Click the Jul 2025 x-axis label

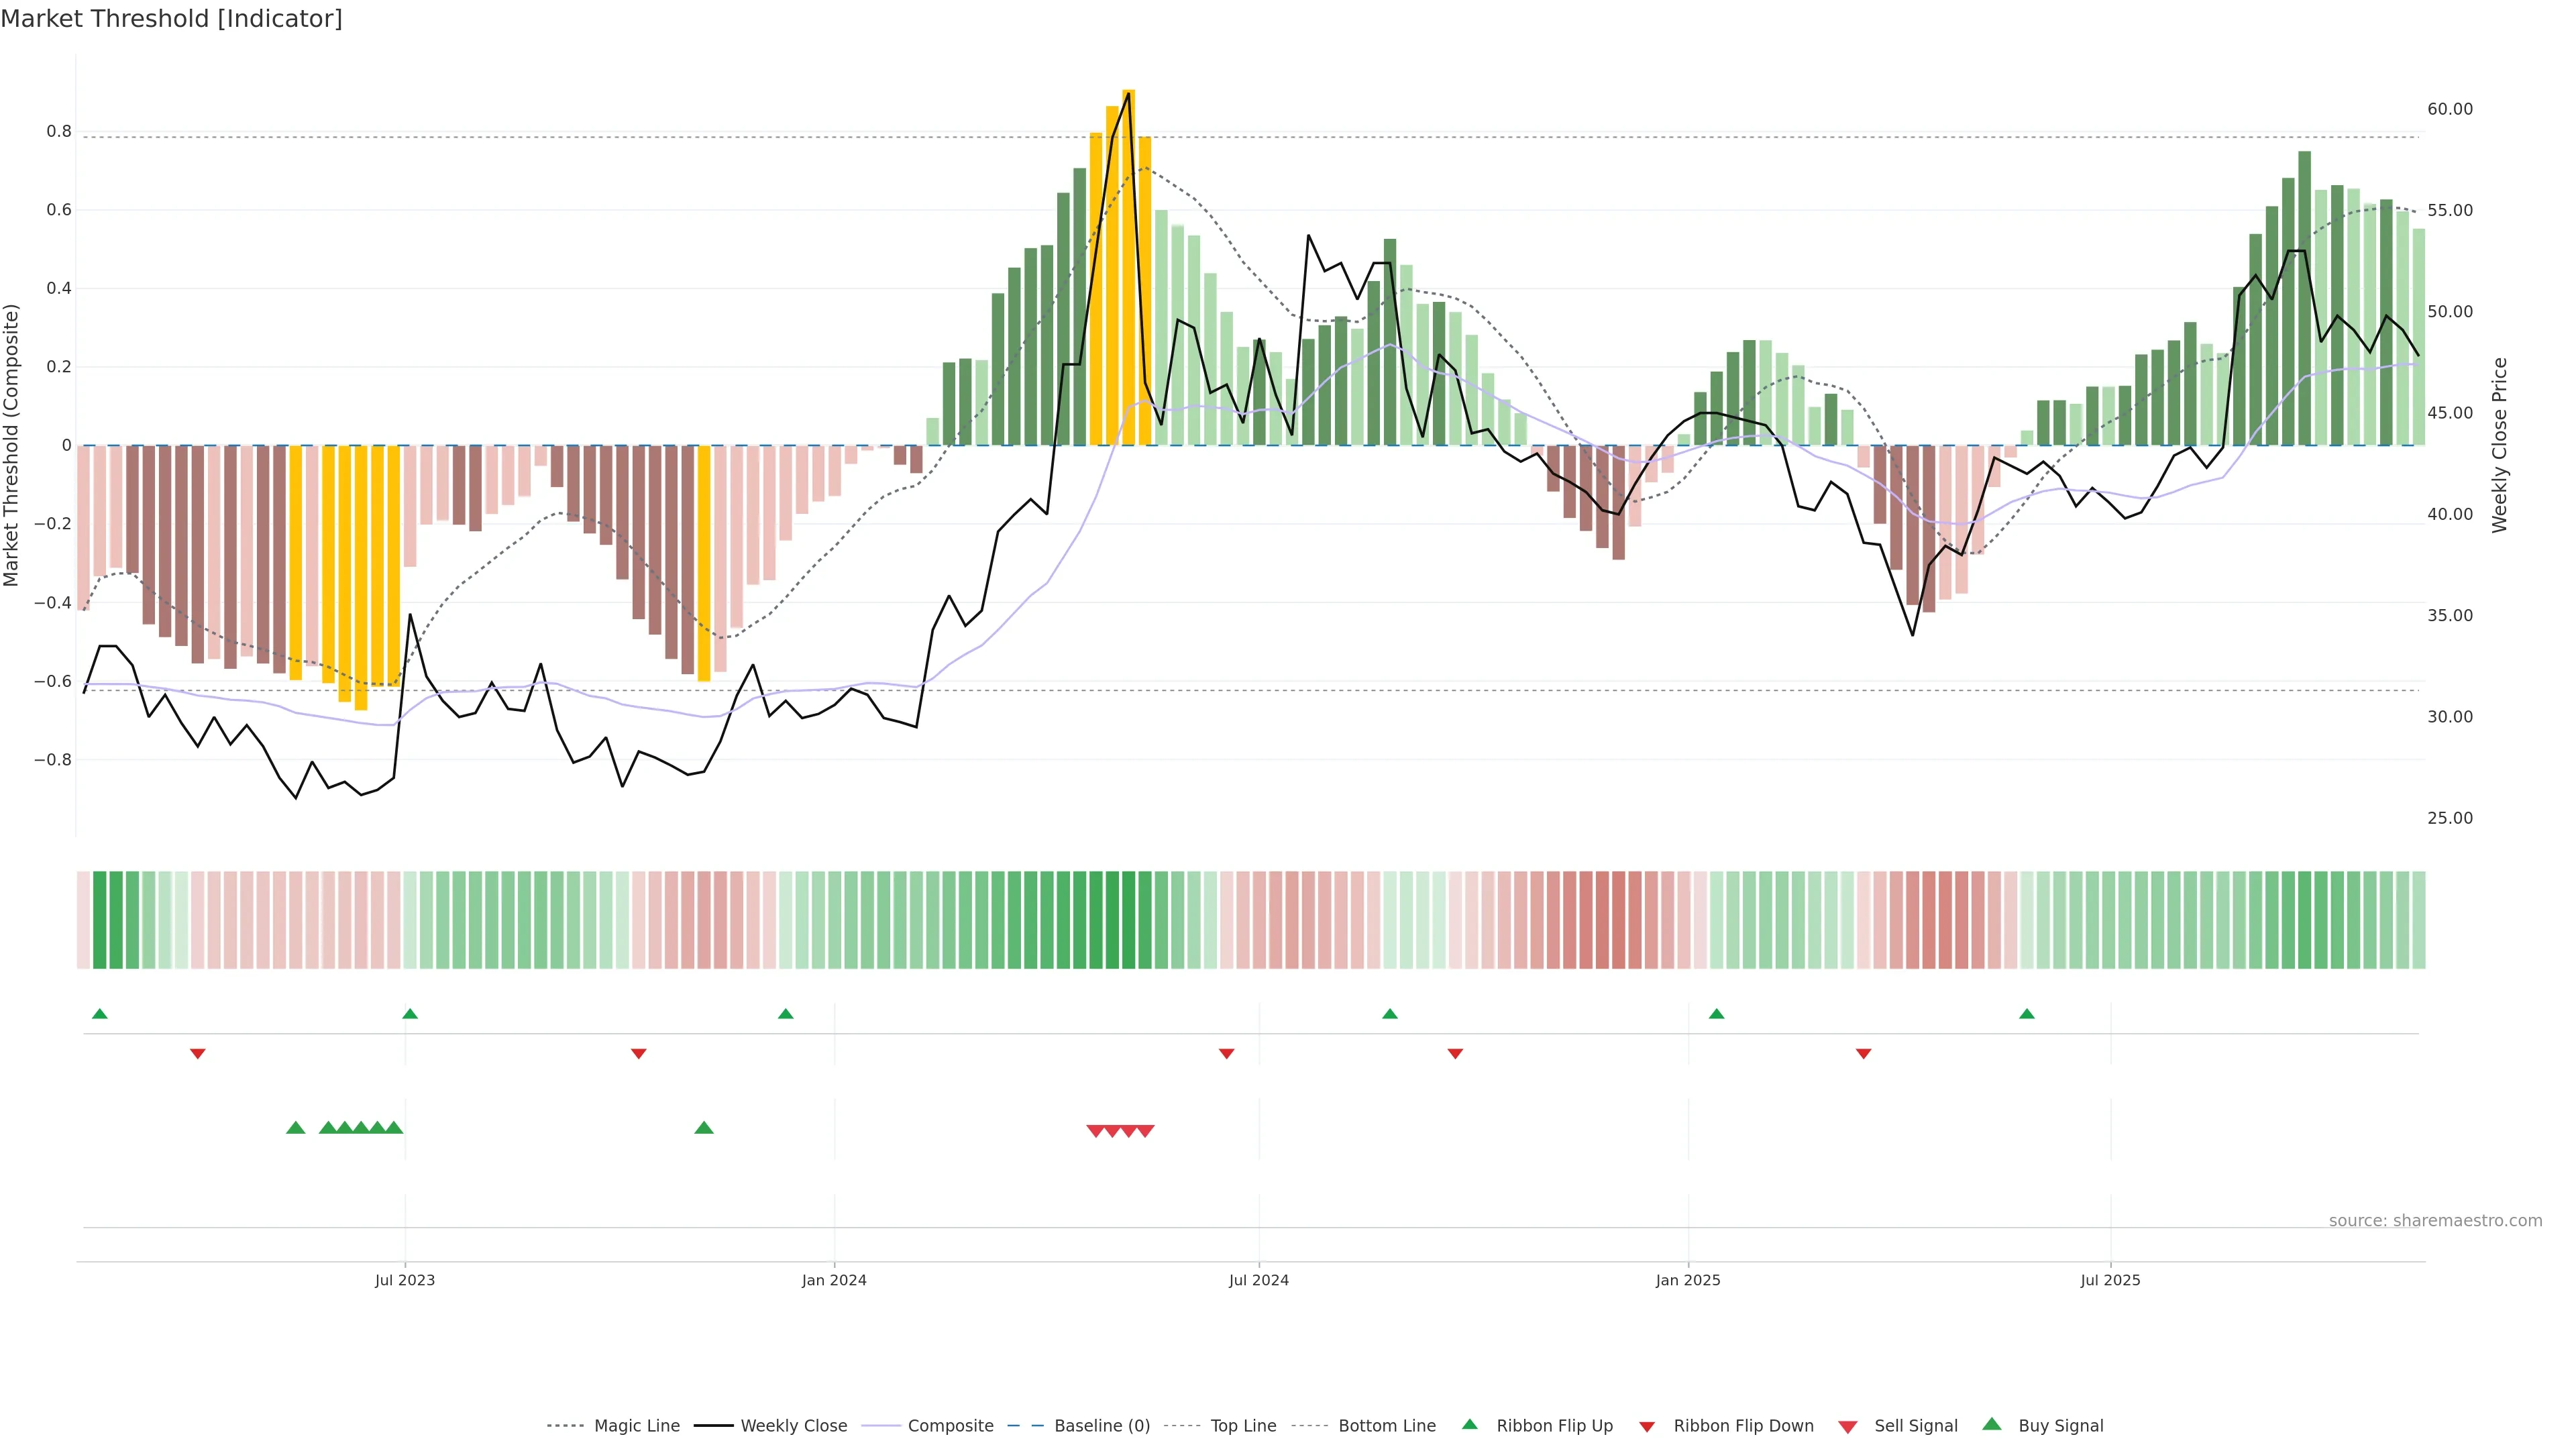coord(2110,1280)
